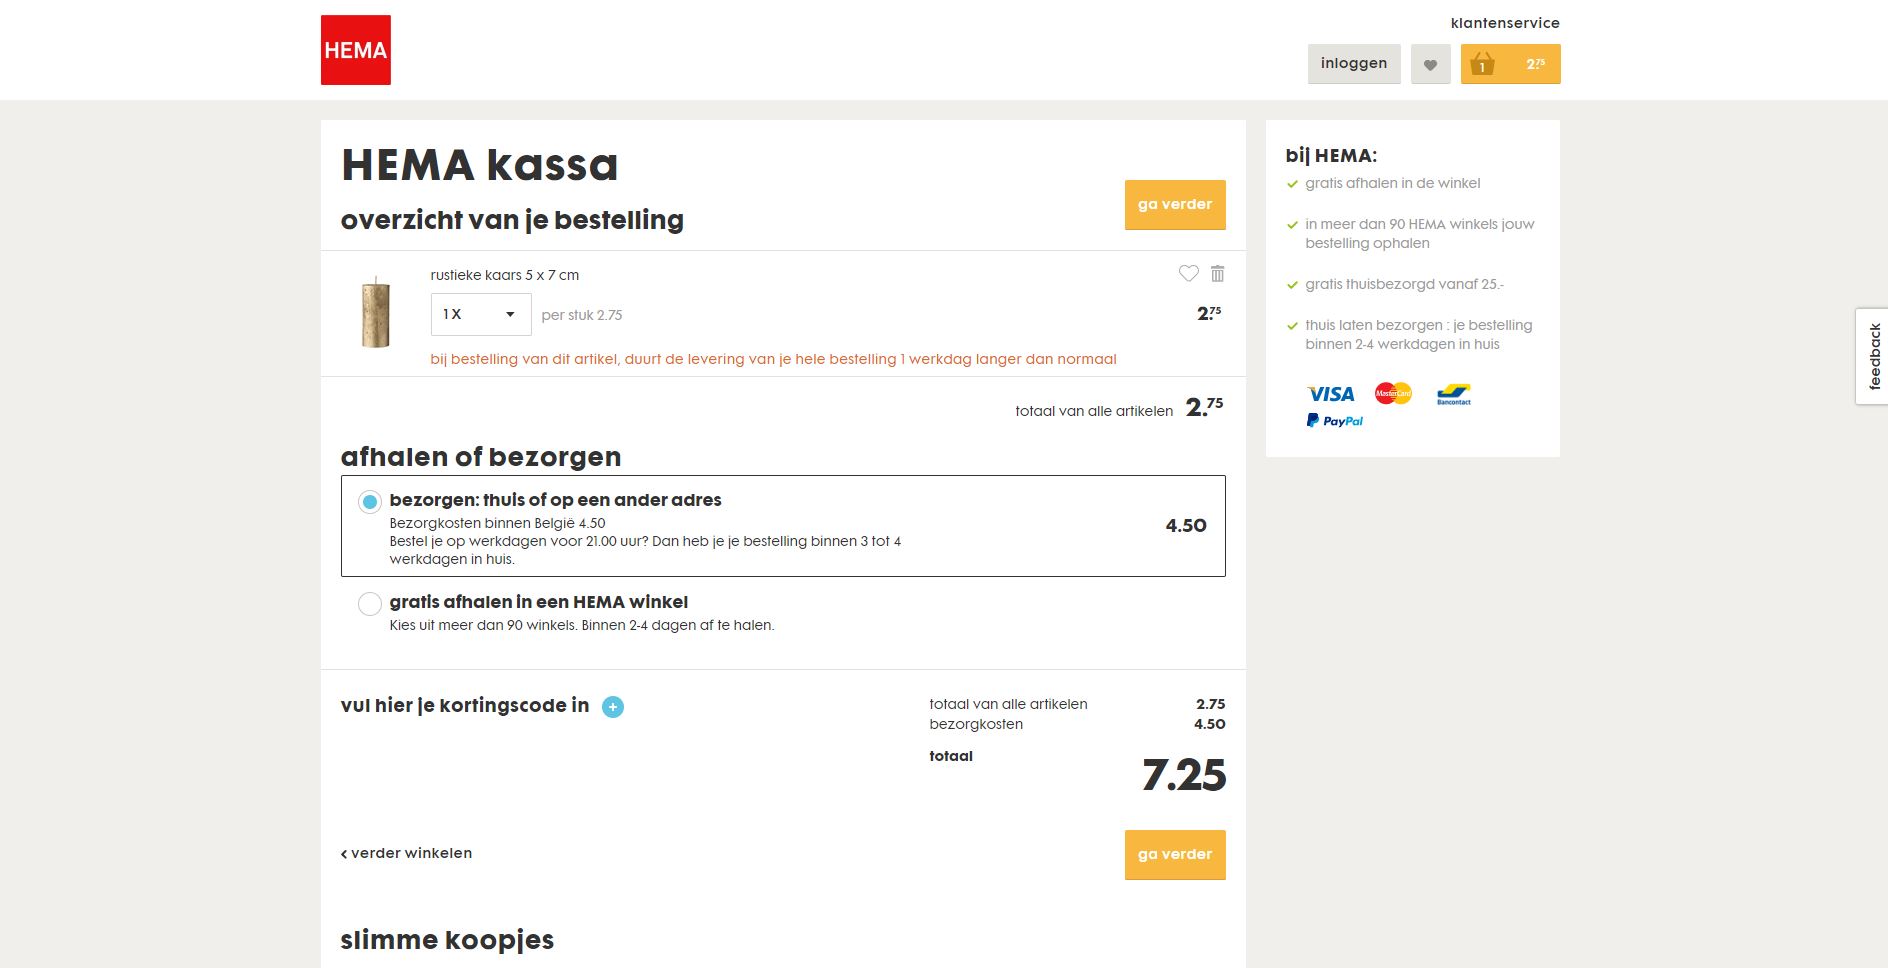This screenshot has height=968, width=1888.
Task: Choose gratis afhalen in een HEMA winkel
Action: tap(370, 603)
